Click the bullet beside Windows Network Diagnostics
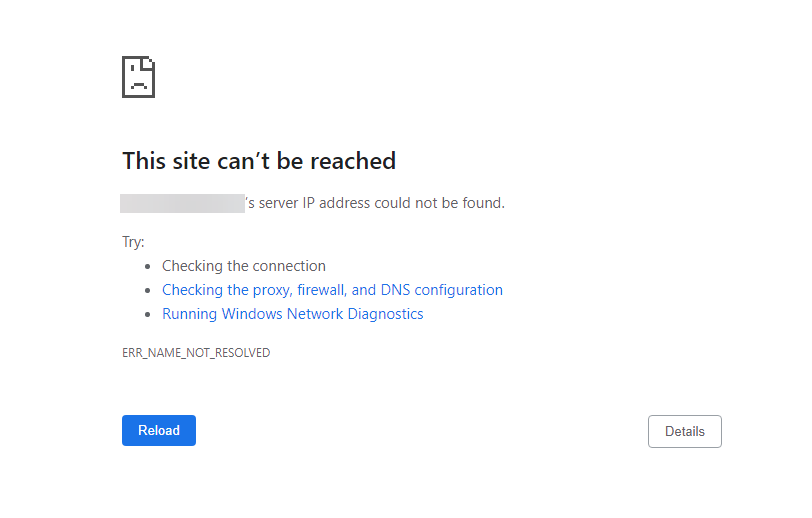This screenshot has height=518, width=812. pyautogui.click(x=148, y=315)
